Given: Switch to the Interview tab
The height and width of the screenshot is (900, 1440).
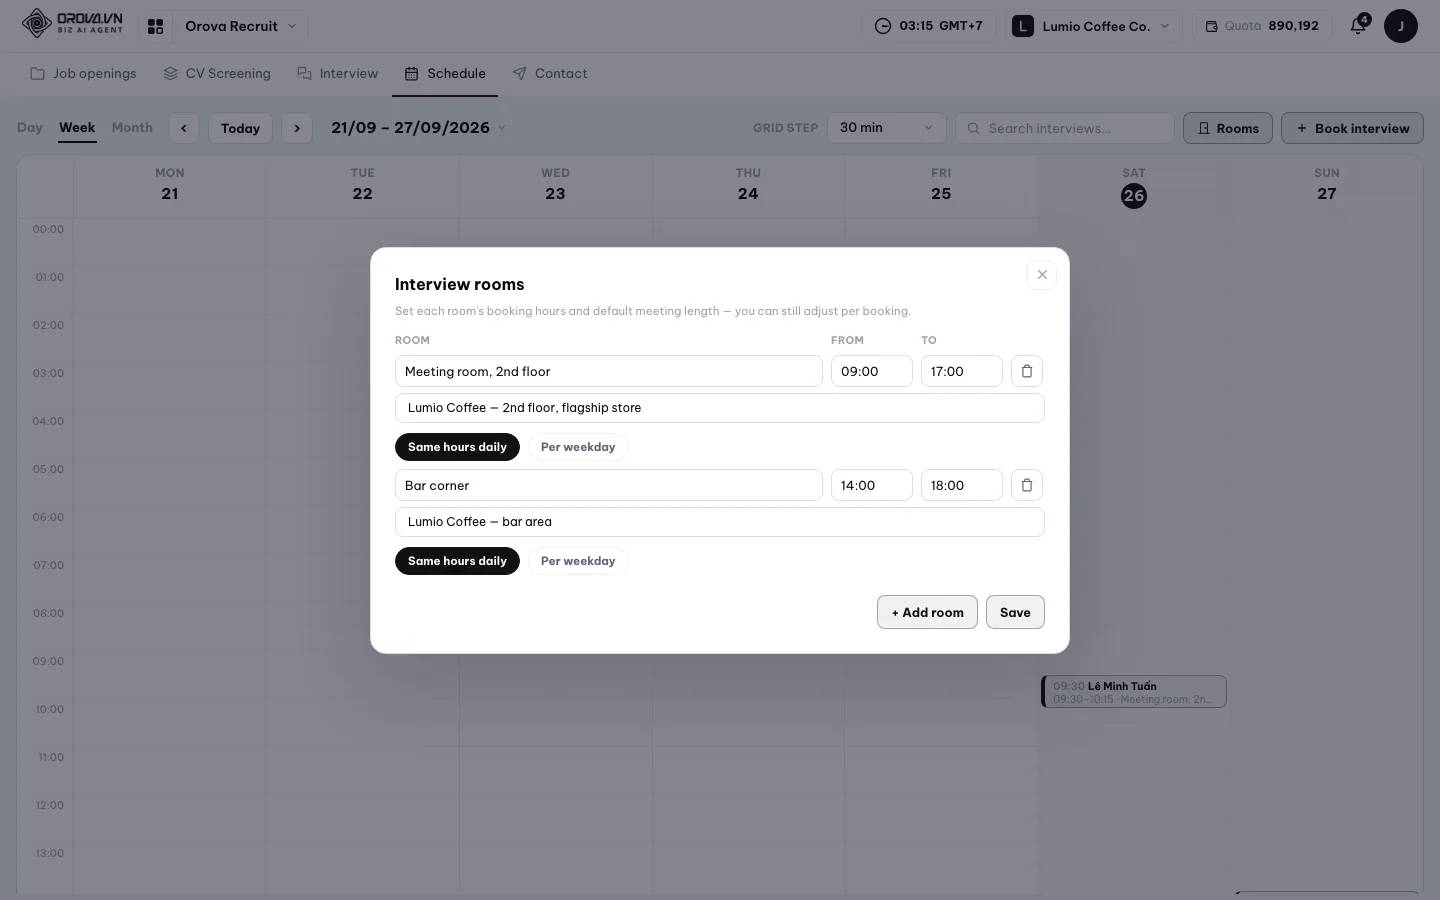Looking at the screenshot, I should pyautogui.click(x=338, y=74).
